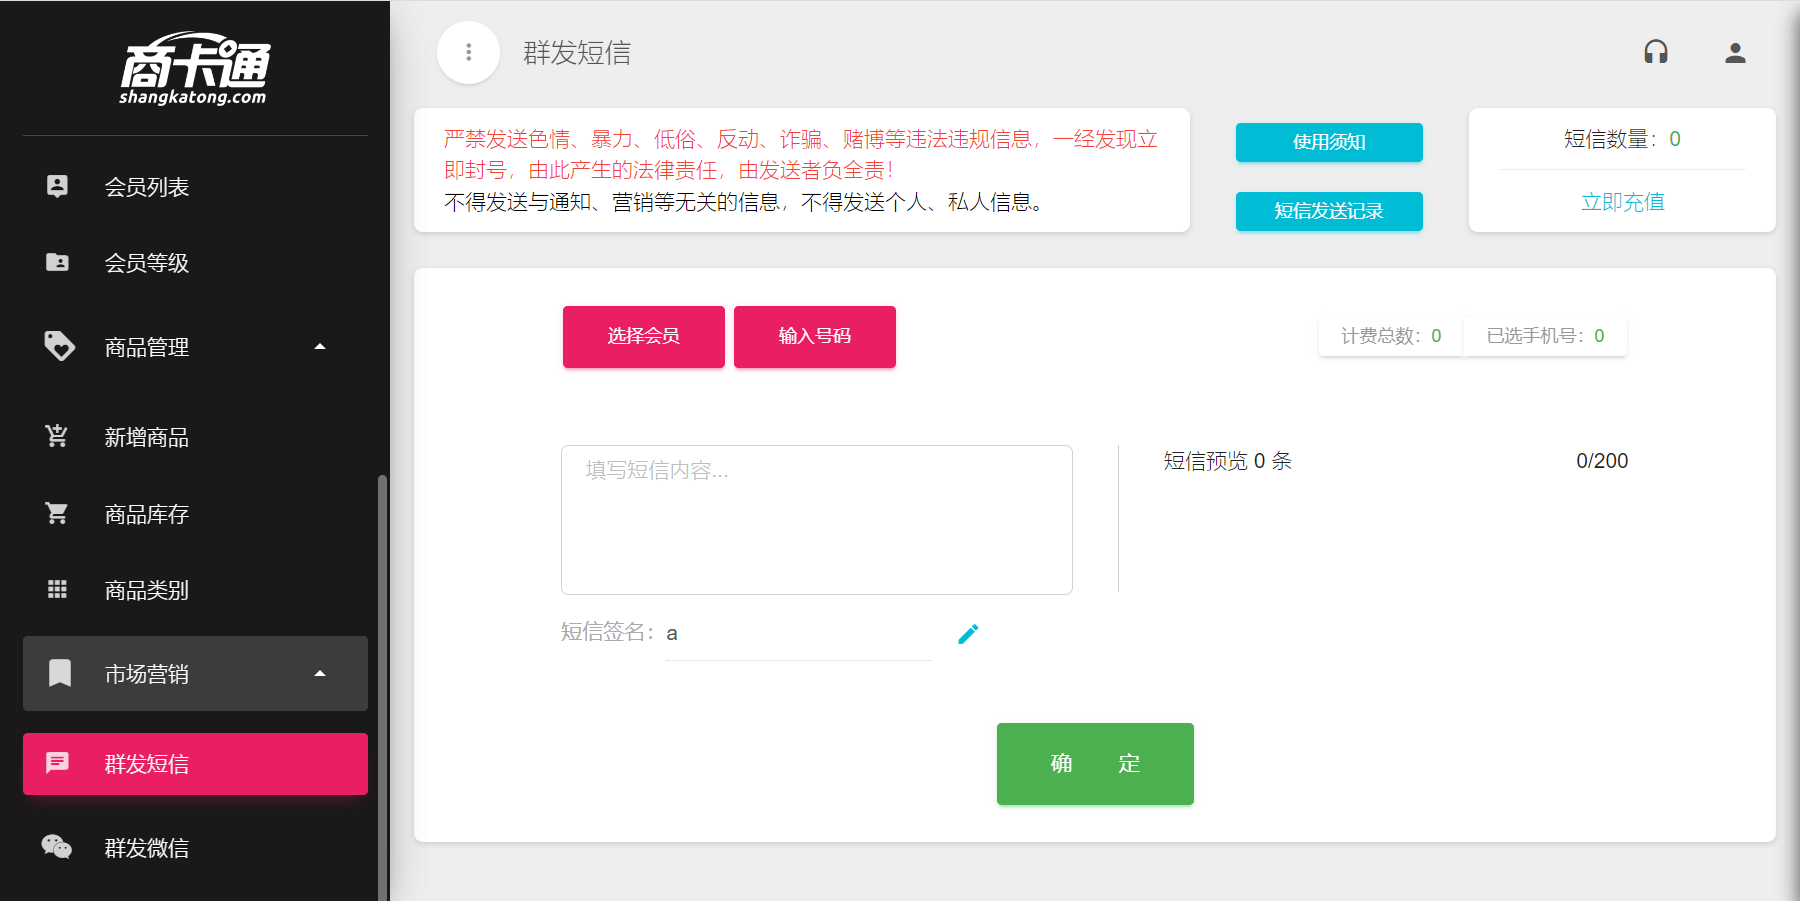Open 商品类别 menu item
The height and width of the screenshot is (901, 1800).
(195, 590)
